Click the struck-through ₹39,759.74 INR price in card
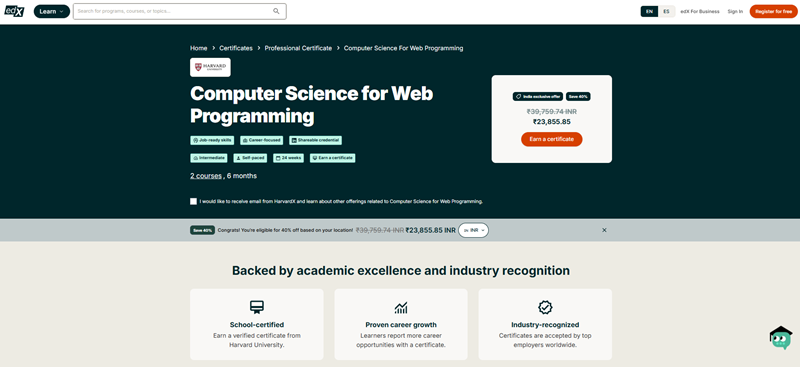The image size is (800, 367). coord(552,111)
